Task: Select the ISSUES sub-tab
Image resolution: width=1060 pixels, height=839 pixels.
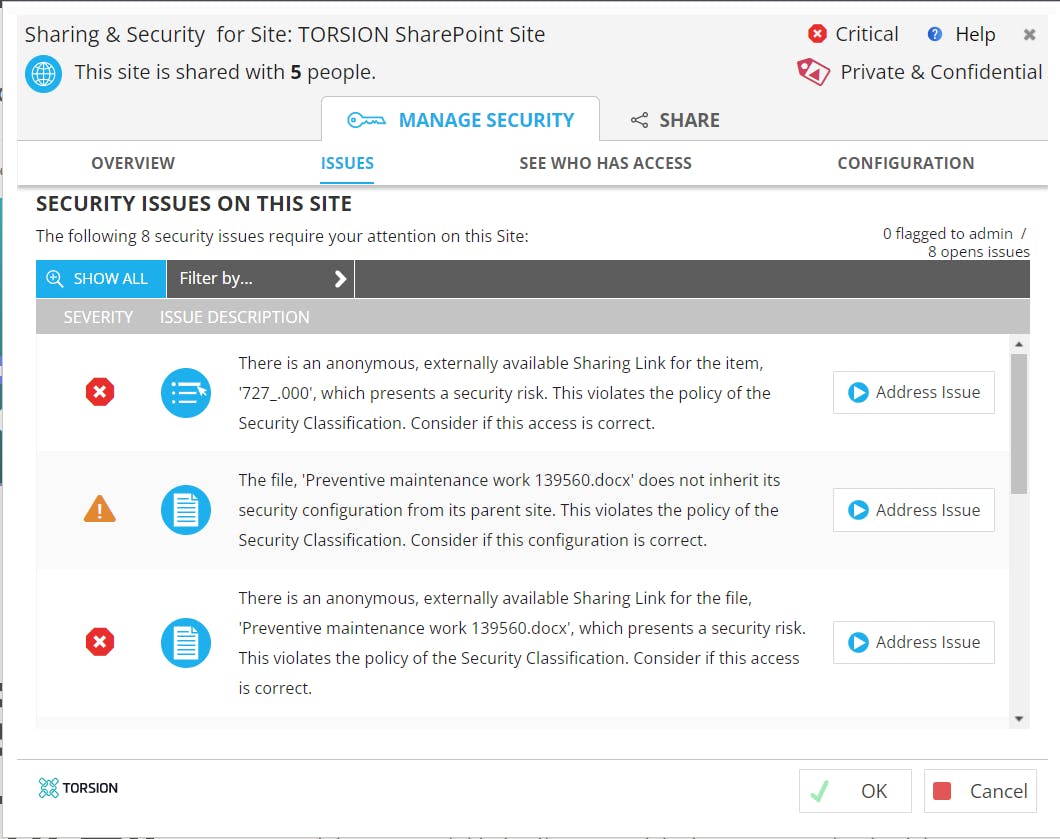Action: tap(347, 163)
